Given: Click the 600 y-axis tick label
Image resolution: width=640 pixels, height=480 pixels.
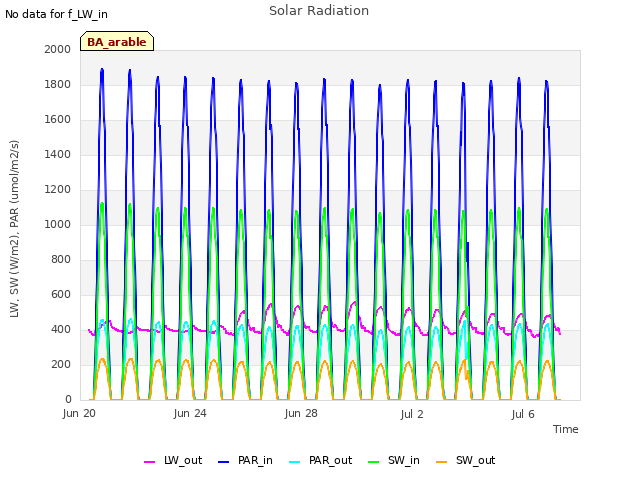Looking at the screenshot, I should tap(61, 294).
